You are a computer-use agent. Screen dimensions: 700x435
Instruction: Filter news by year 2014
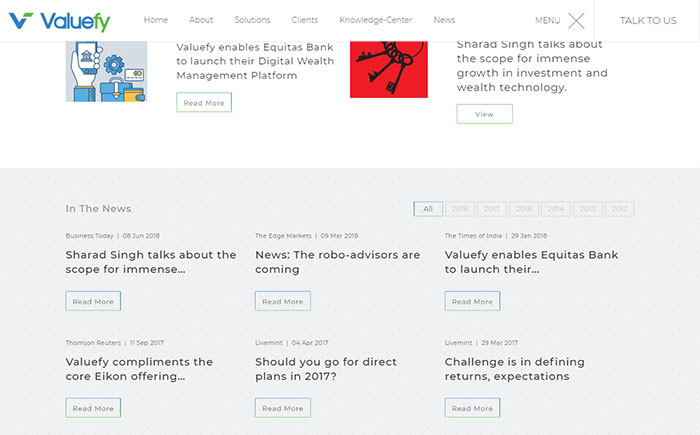click(556, 209)
